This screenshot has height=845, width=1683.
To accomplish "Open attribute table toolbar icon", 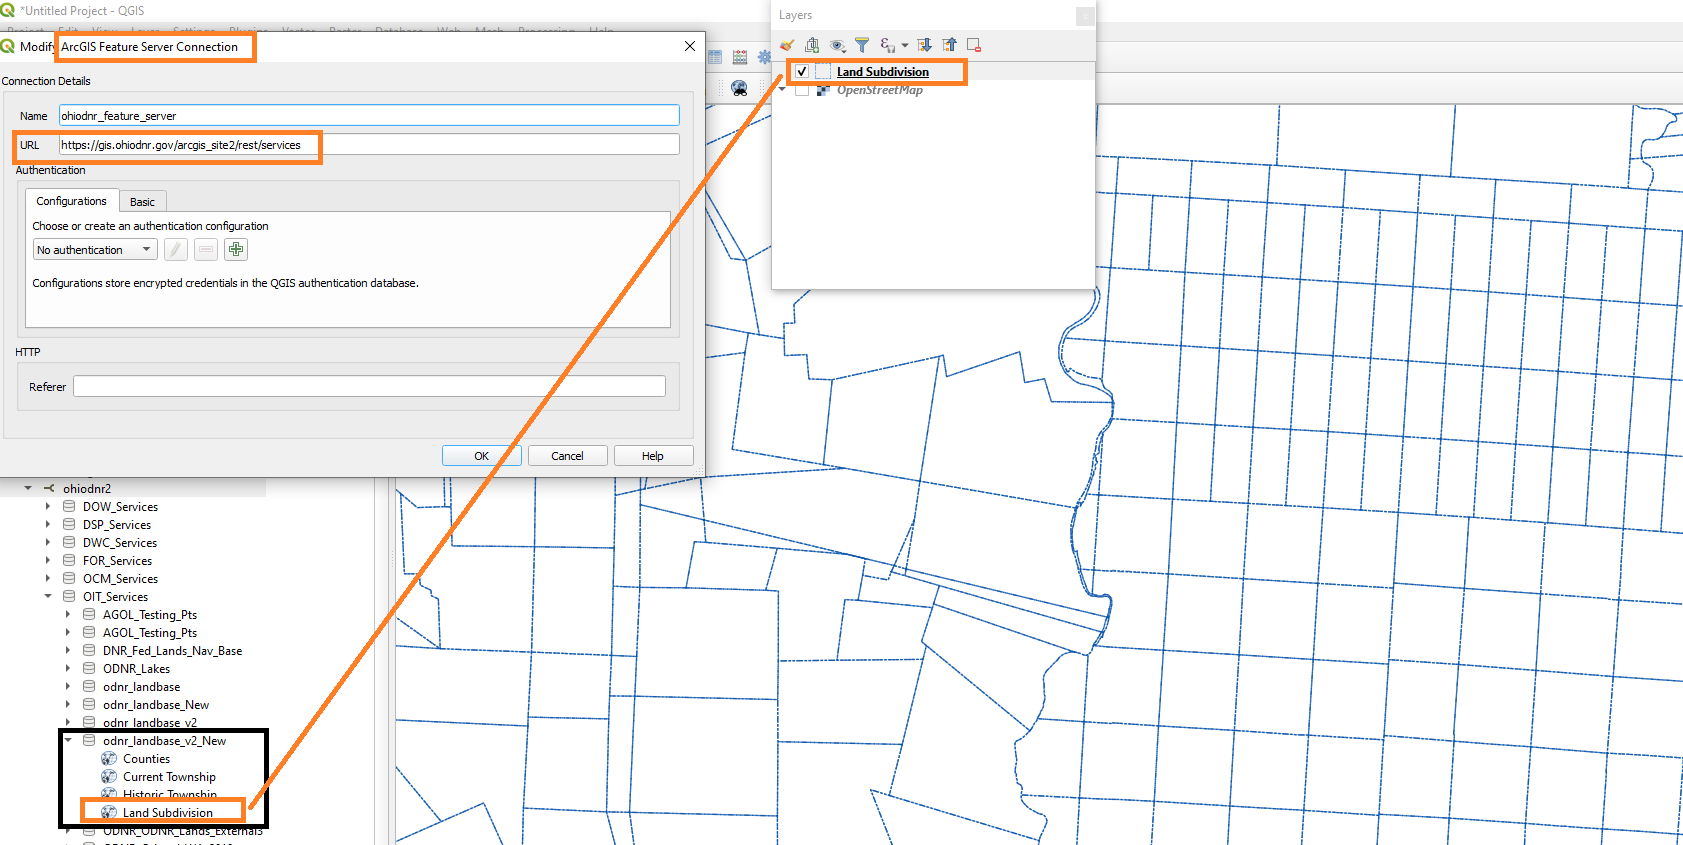I will click(715, 58).
